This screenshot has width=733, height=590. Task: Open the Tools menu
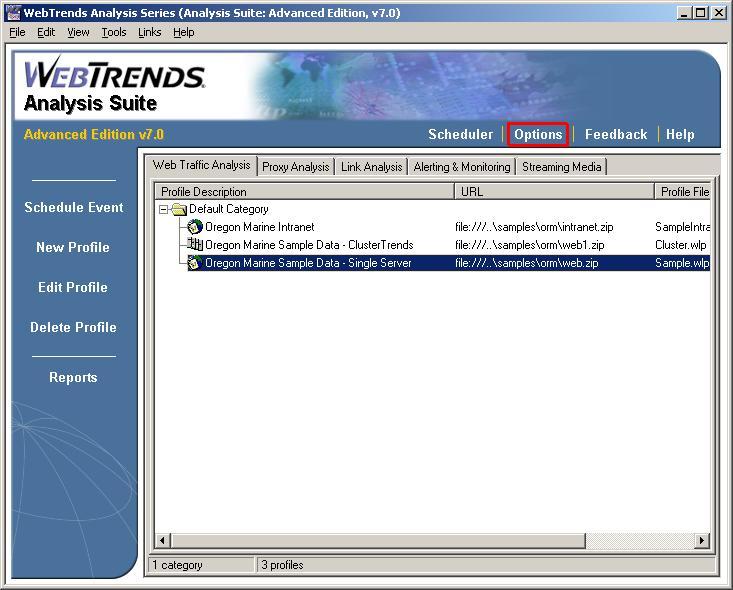pos(114,32)
